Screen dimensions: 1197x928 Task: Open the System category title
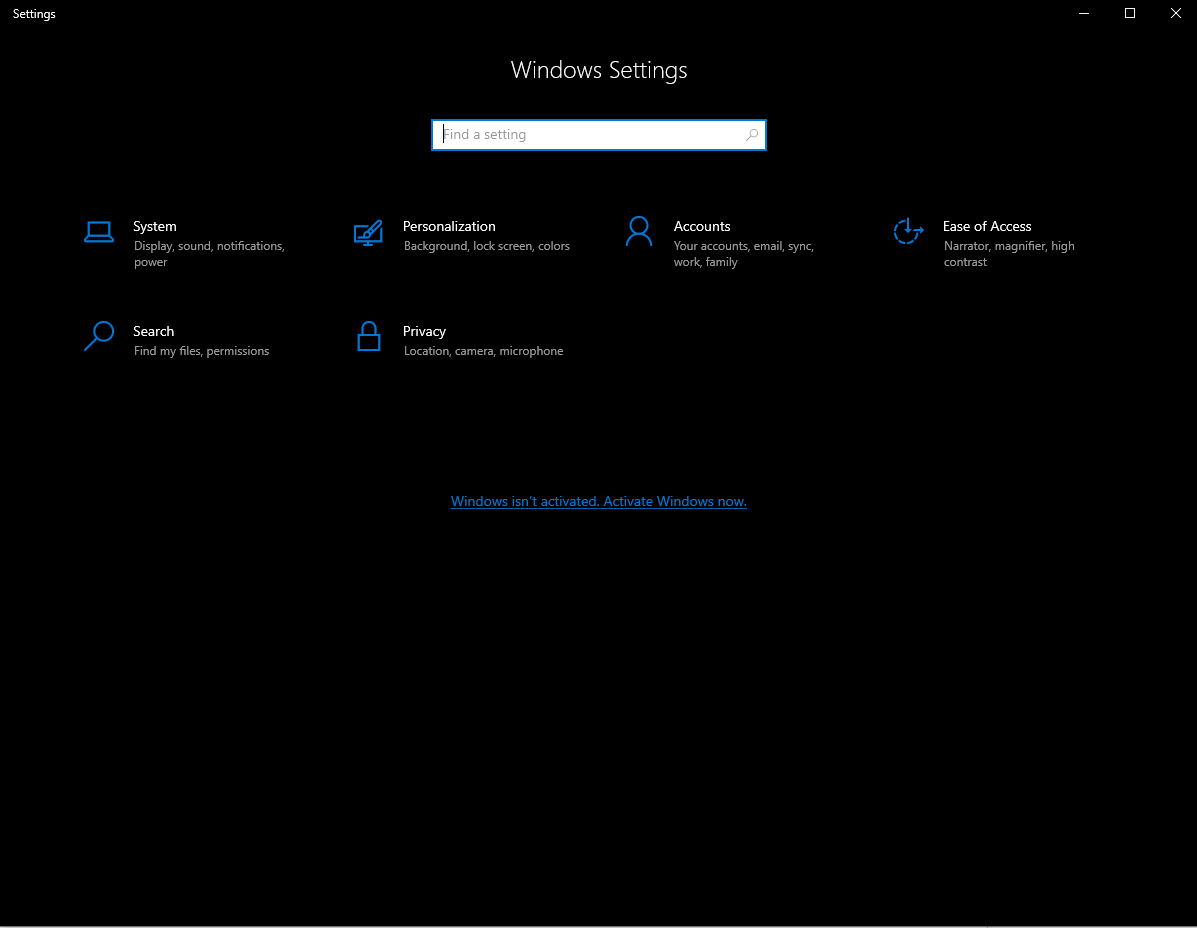(155, 227)
